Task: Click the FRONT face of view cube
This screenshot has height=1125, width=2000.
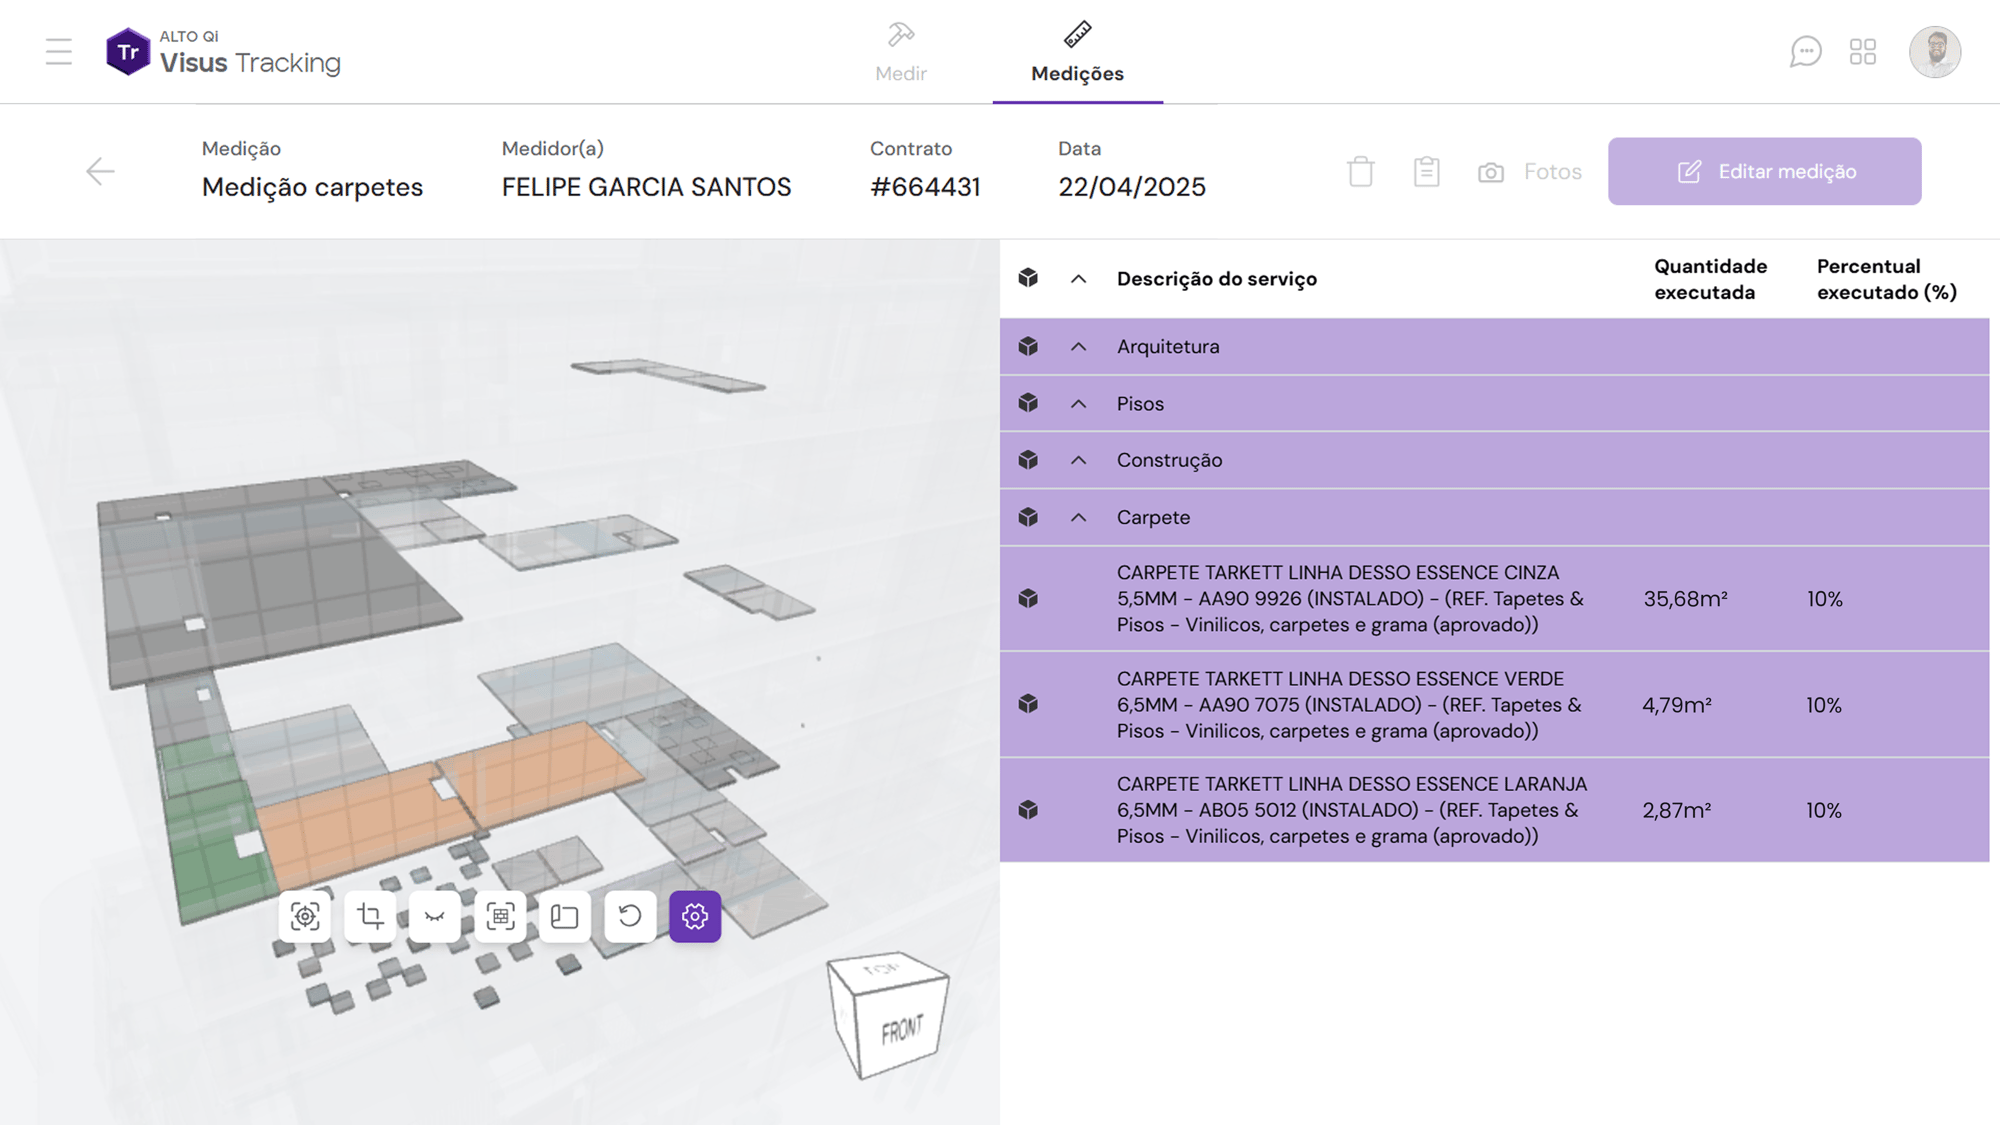Action: (x=901, y=1031)
